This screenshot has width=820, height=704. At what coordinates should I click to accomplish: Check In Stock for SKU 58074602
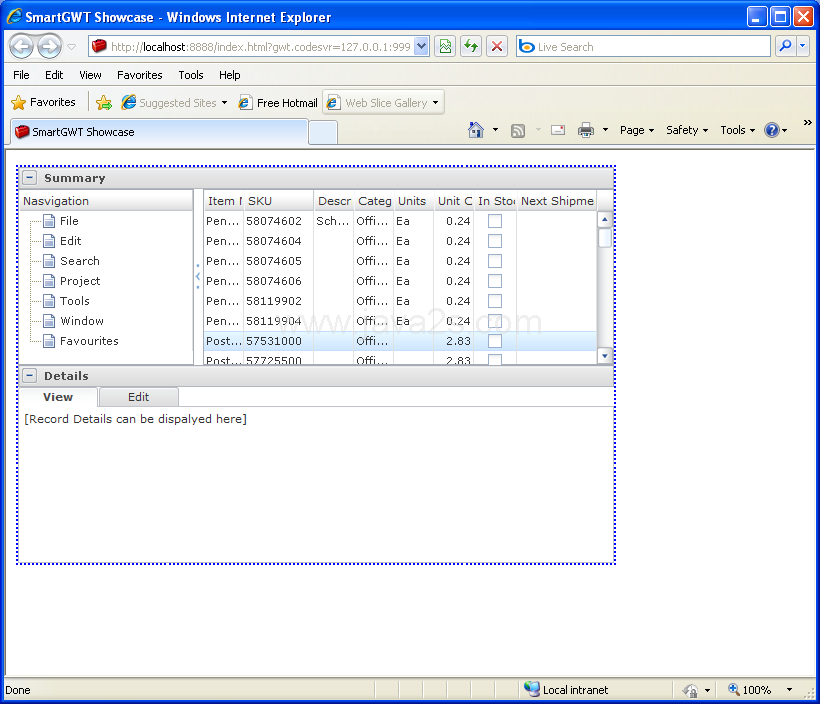[495, 221]
